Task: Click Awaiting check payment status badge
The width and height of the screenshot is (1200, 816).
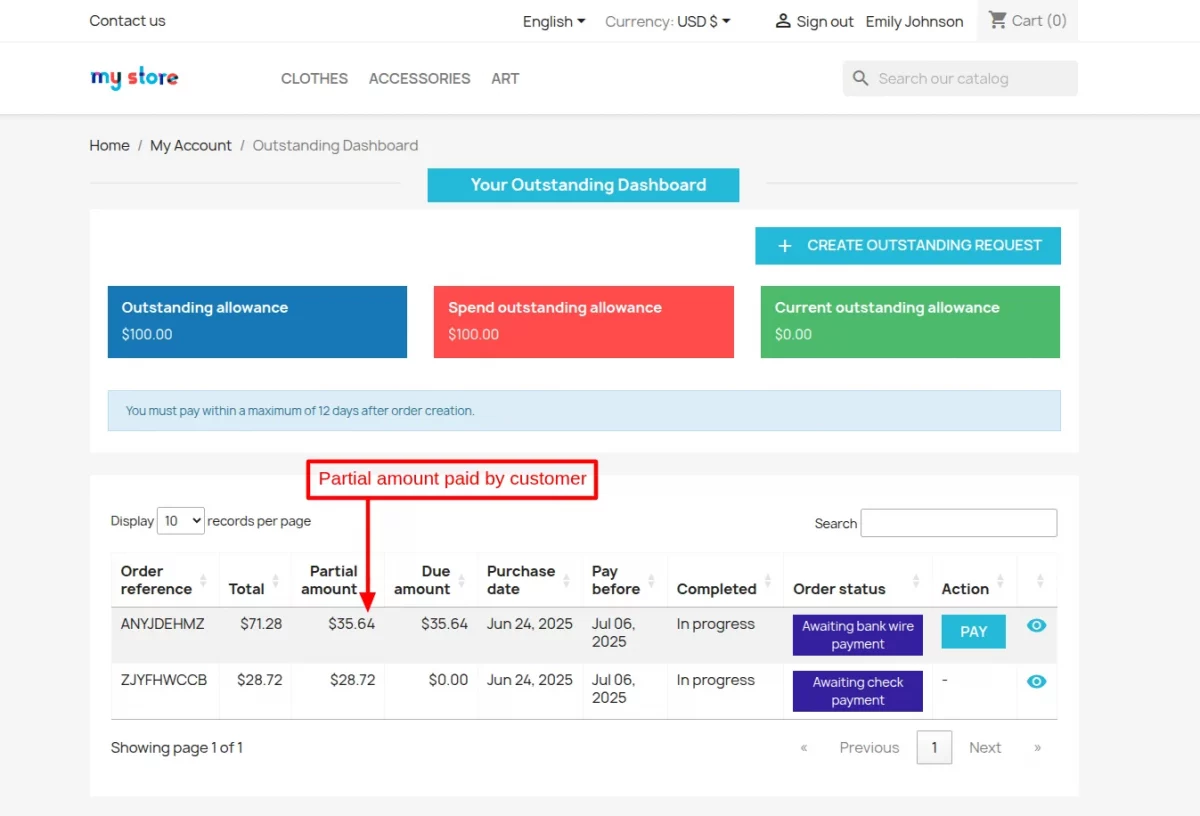Action: (x=858, y=691)
